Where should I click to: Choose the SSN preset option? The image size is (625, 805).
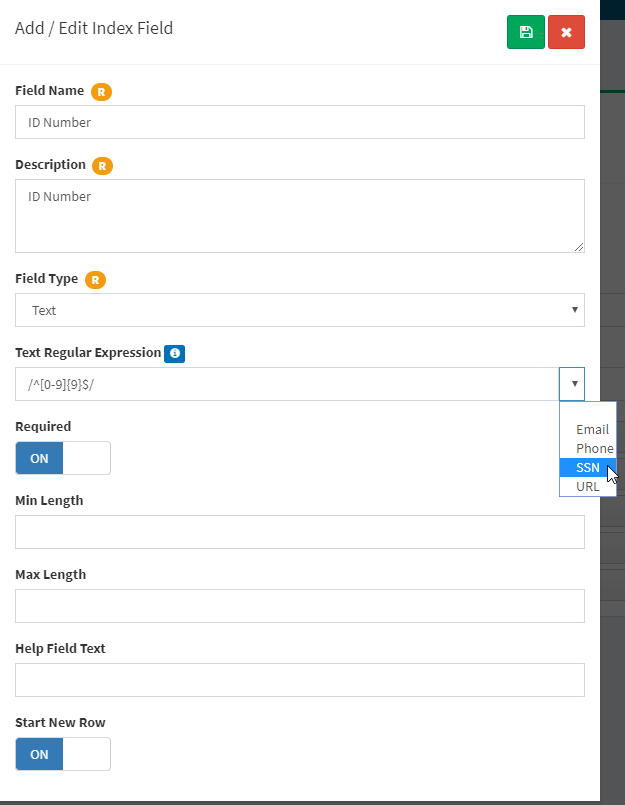[x=588, y=467]
